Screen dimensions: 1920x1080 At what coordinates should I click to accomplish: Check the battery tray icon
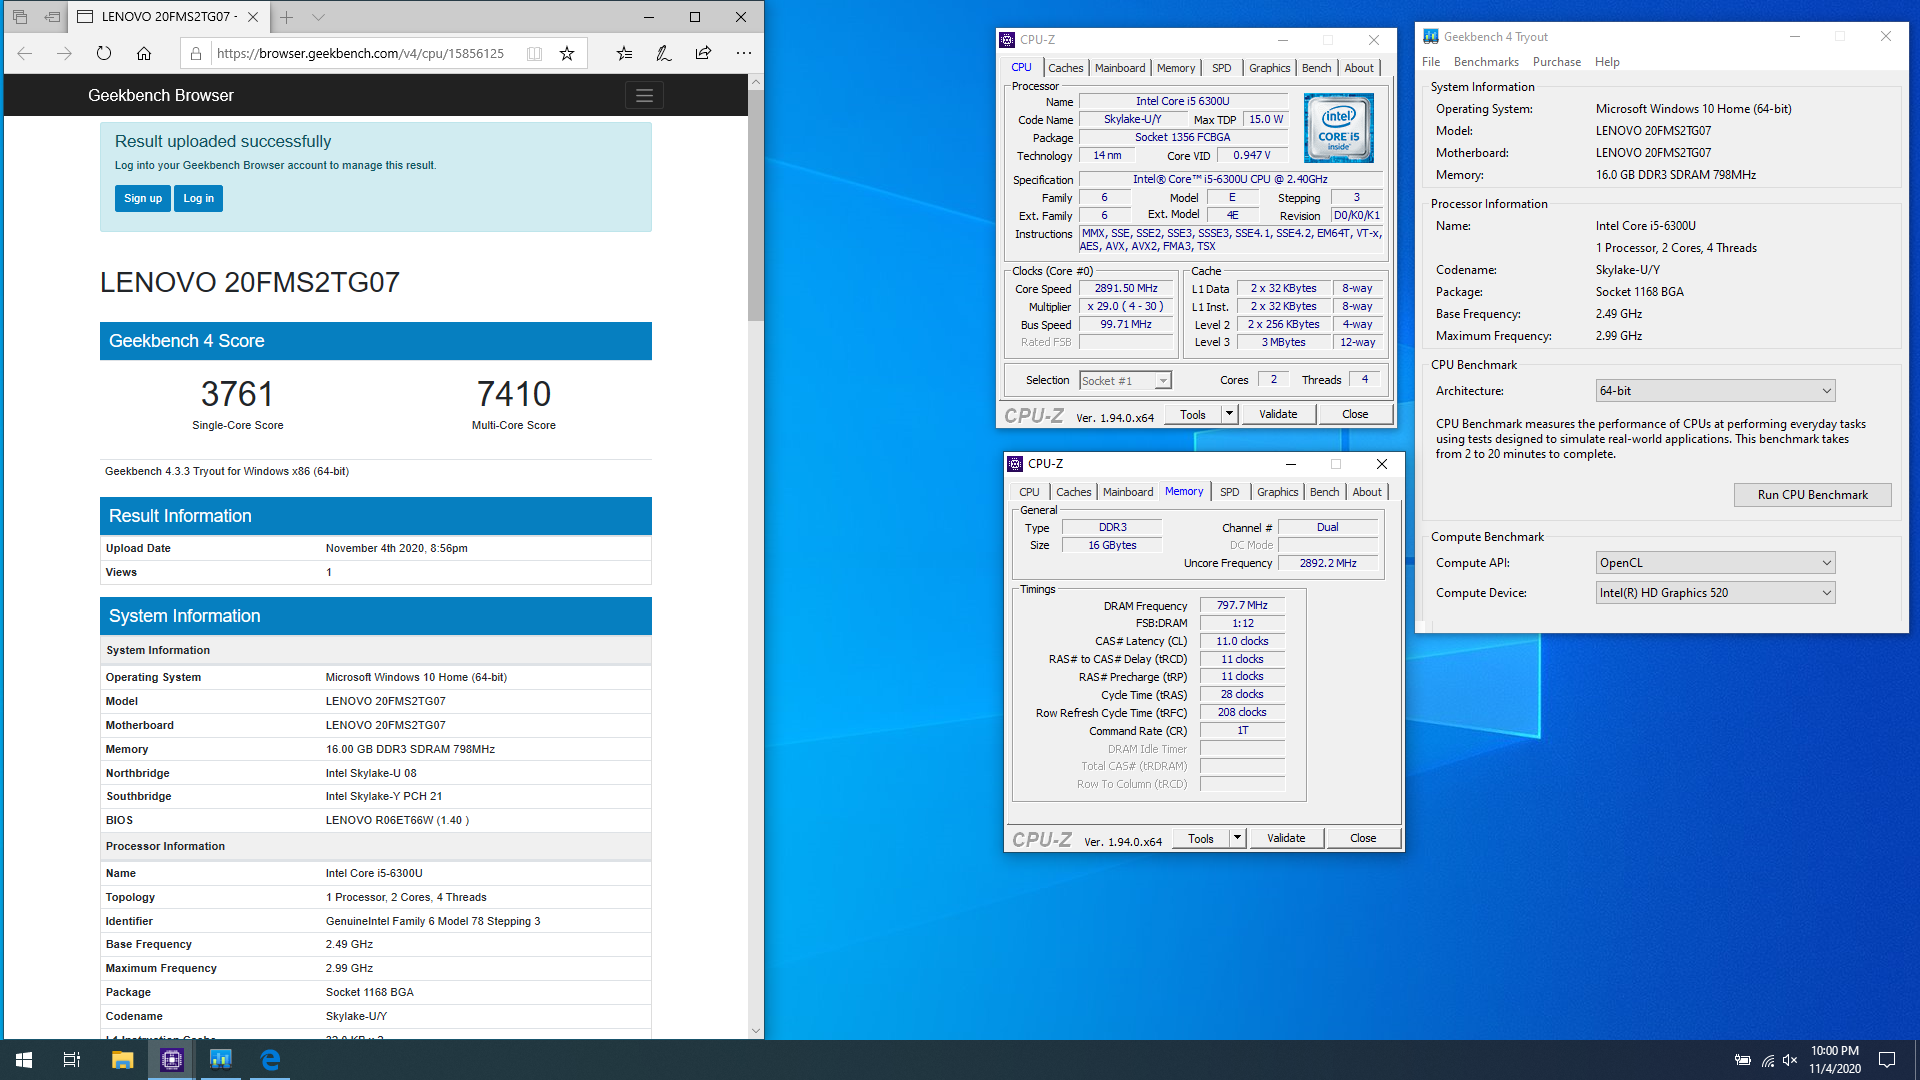pyautogui.click(x=1742, y=1060)
